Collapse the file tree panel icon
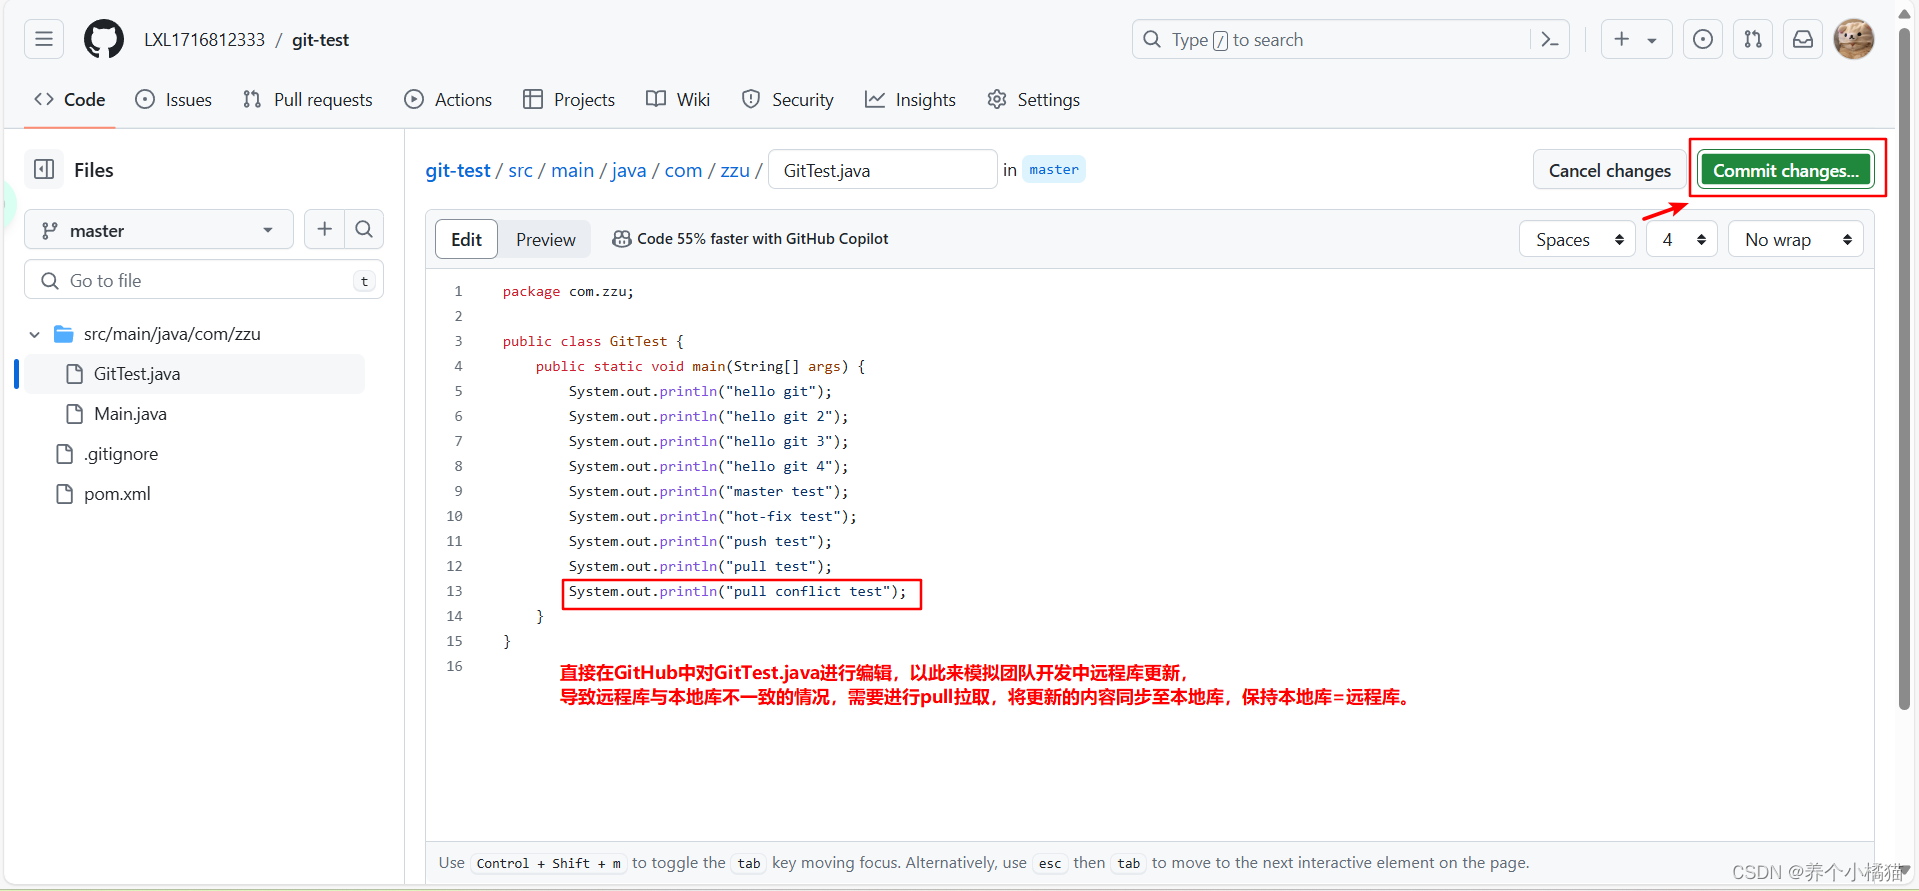This screenshot has height=891, width=1919. point(44,169)
